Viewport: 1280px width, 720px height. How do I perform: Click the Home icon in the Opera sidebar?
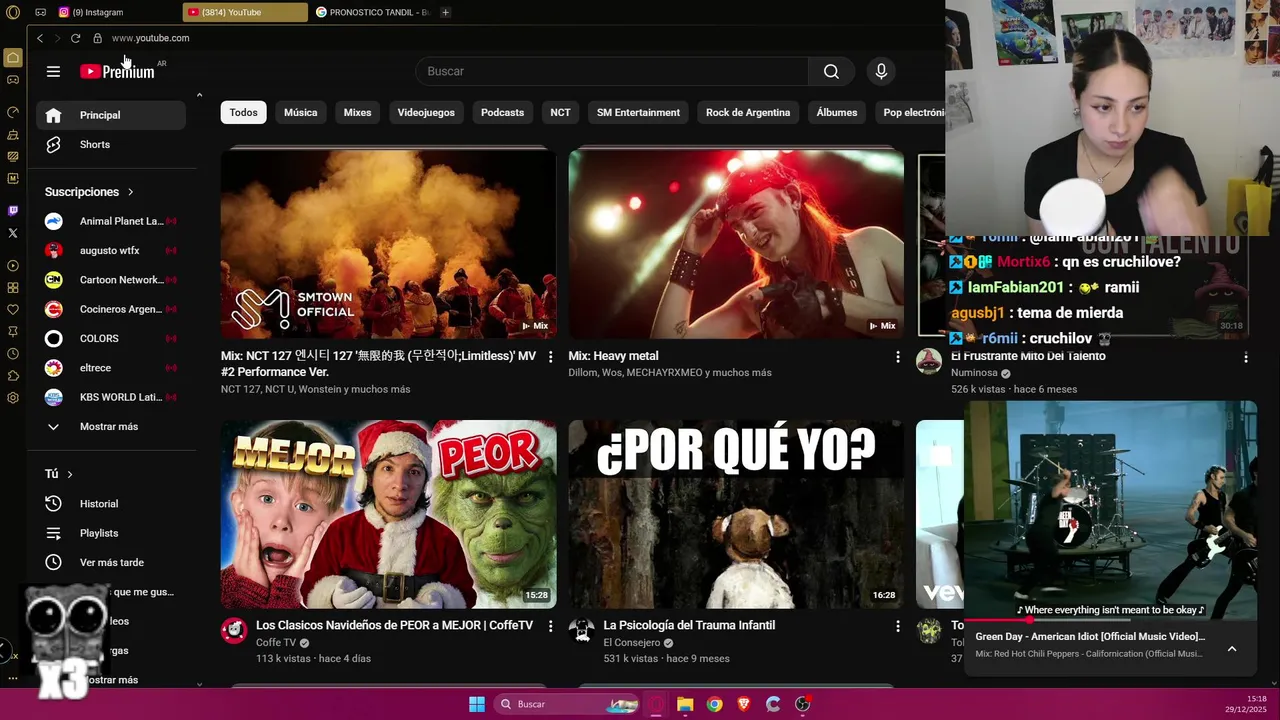13,57
